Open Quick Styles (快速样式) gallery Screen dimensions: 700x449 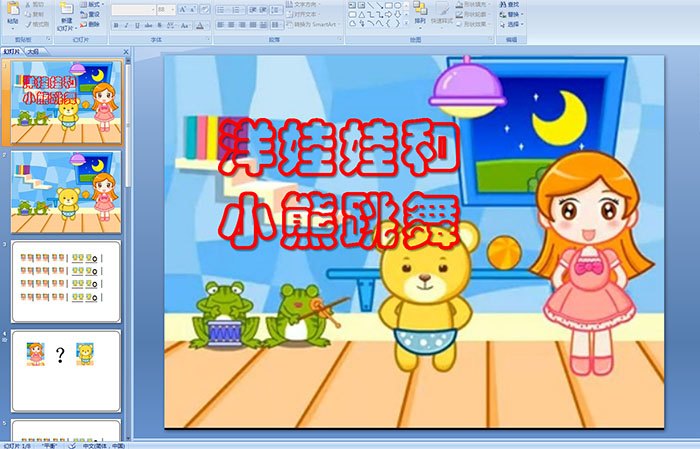point(442,14)
